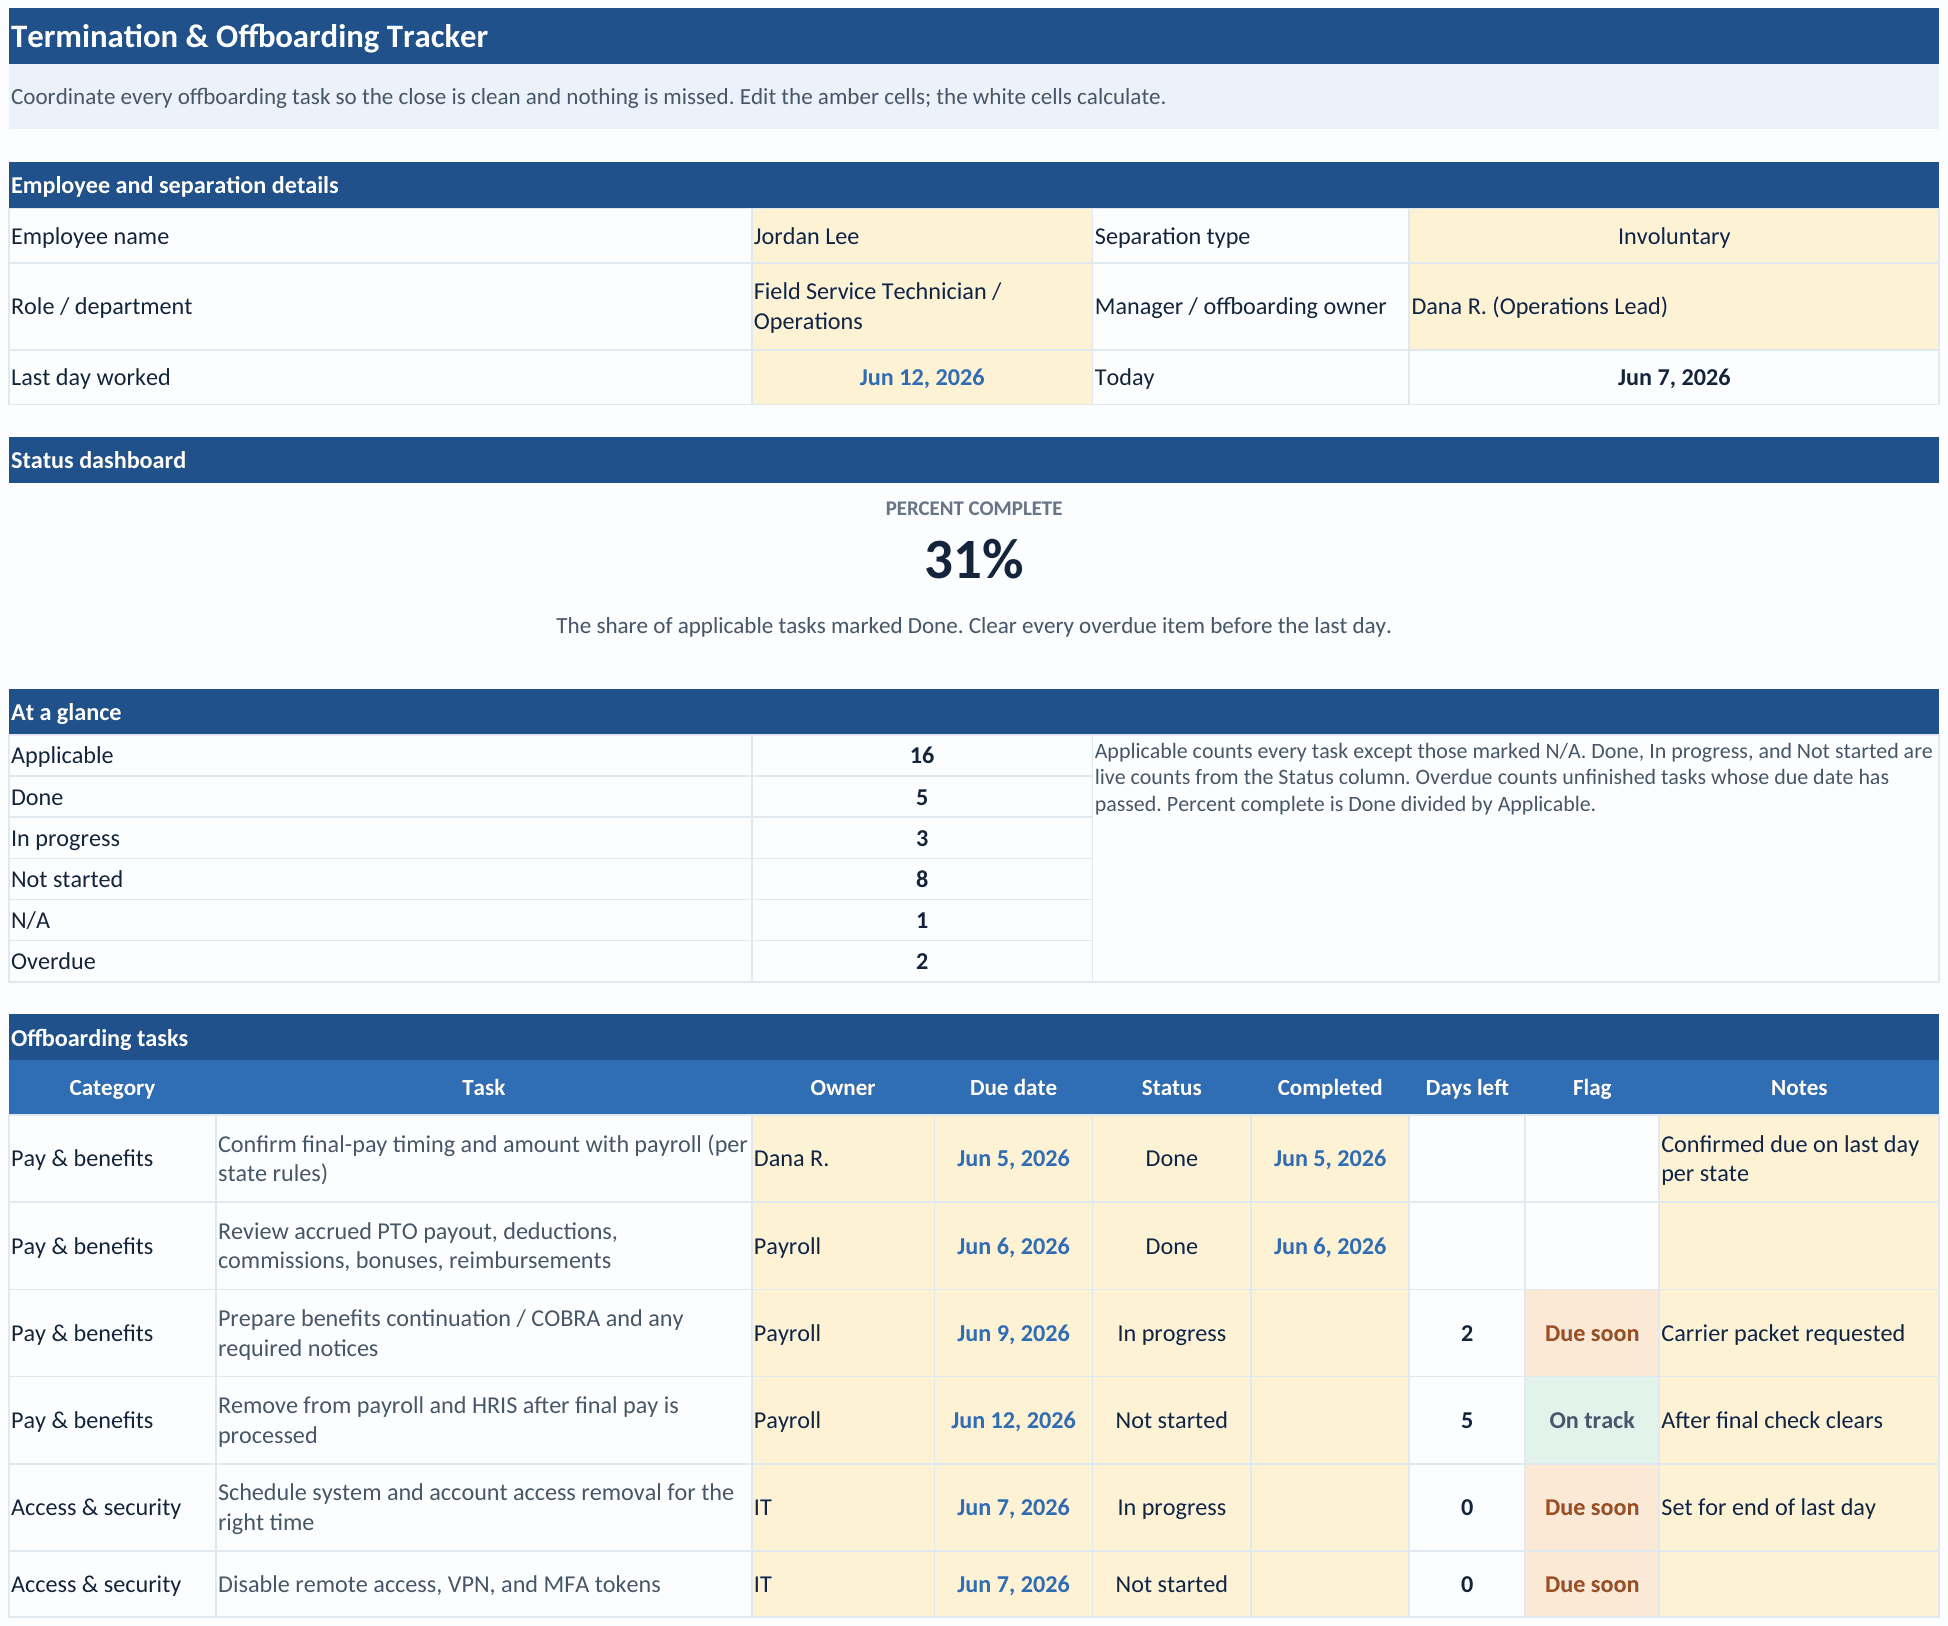
Task: Click the Task column header
Action: [483, 1087]
